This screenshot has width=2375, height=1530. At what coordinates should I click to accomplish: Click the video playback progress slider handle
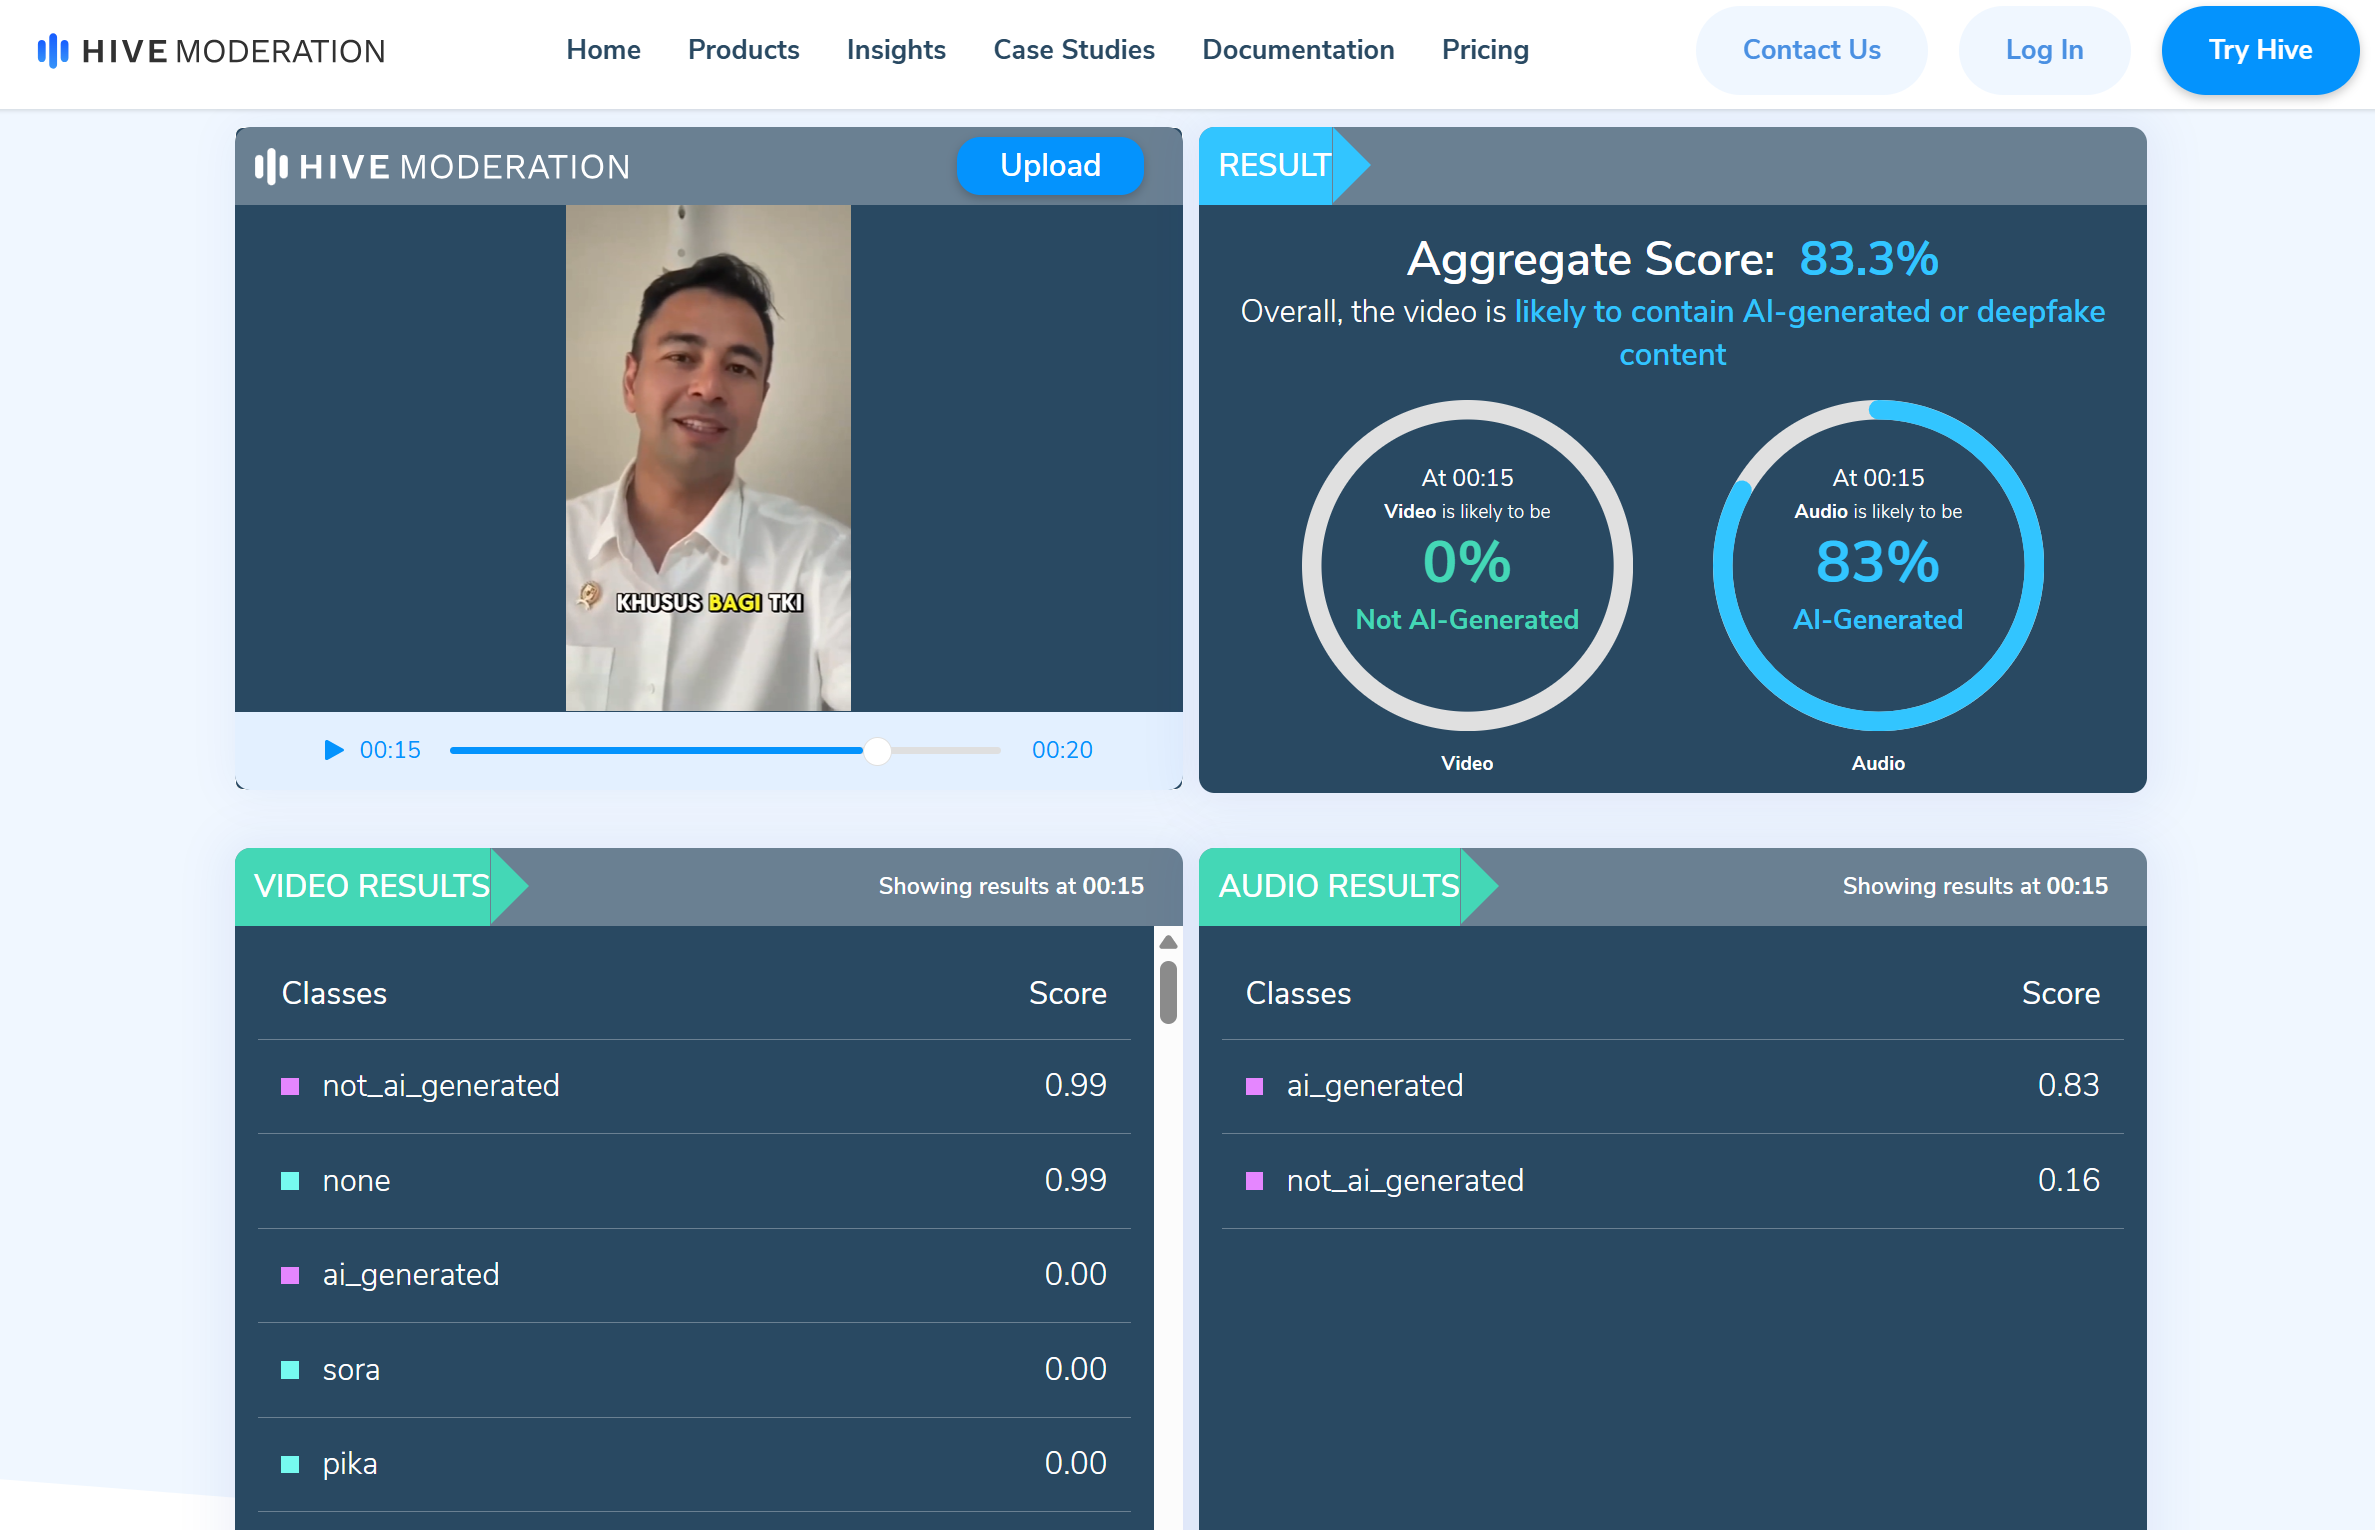click(877, 751)
